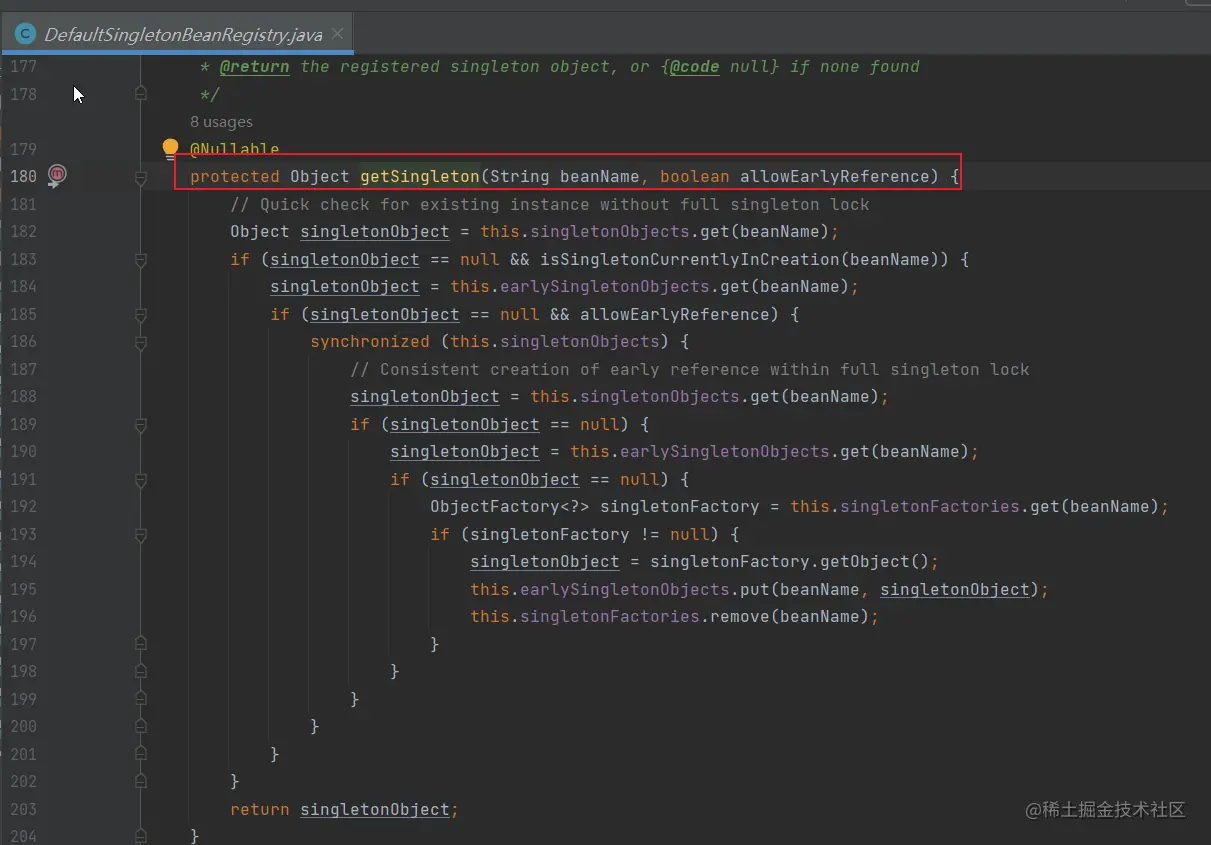Click the @return Javadoc tag on line 177

point(255,66)
